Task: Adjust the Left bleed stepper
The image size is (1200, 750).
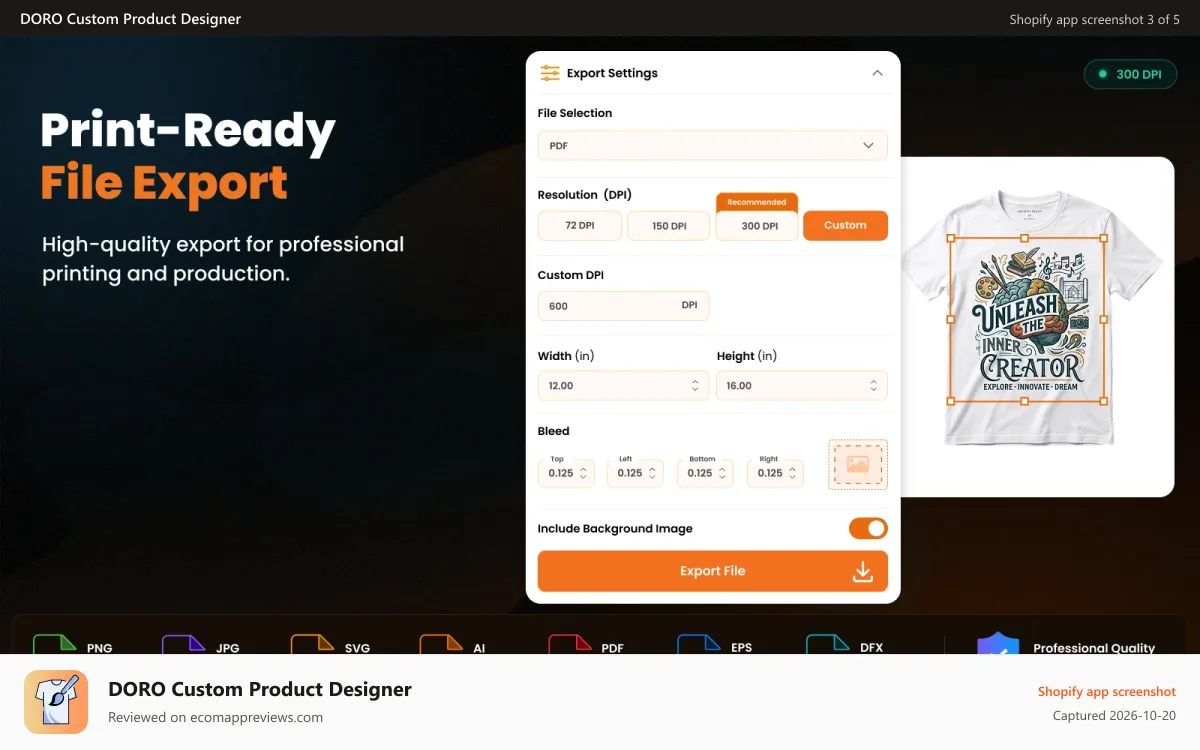Action: click(653, 473)
